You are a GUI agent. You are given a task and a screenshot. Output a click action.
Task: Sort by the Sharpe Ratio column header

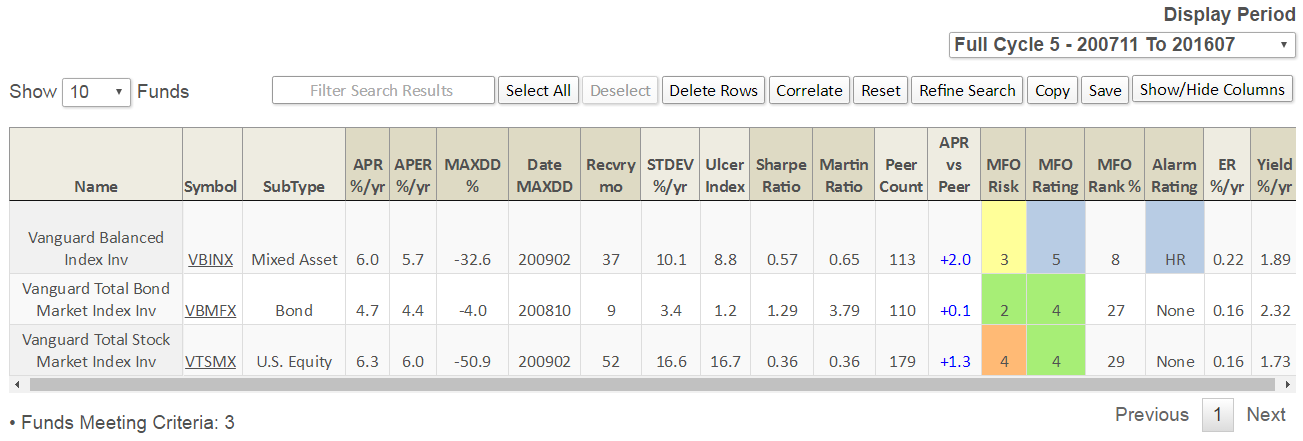[780, 175]
